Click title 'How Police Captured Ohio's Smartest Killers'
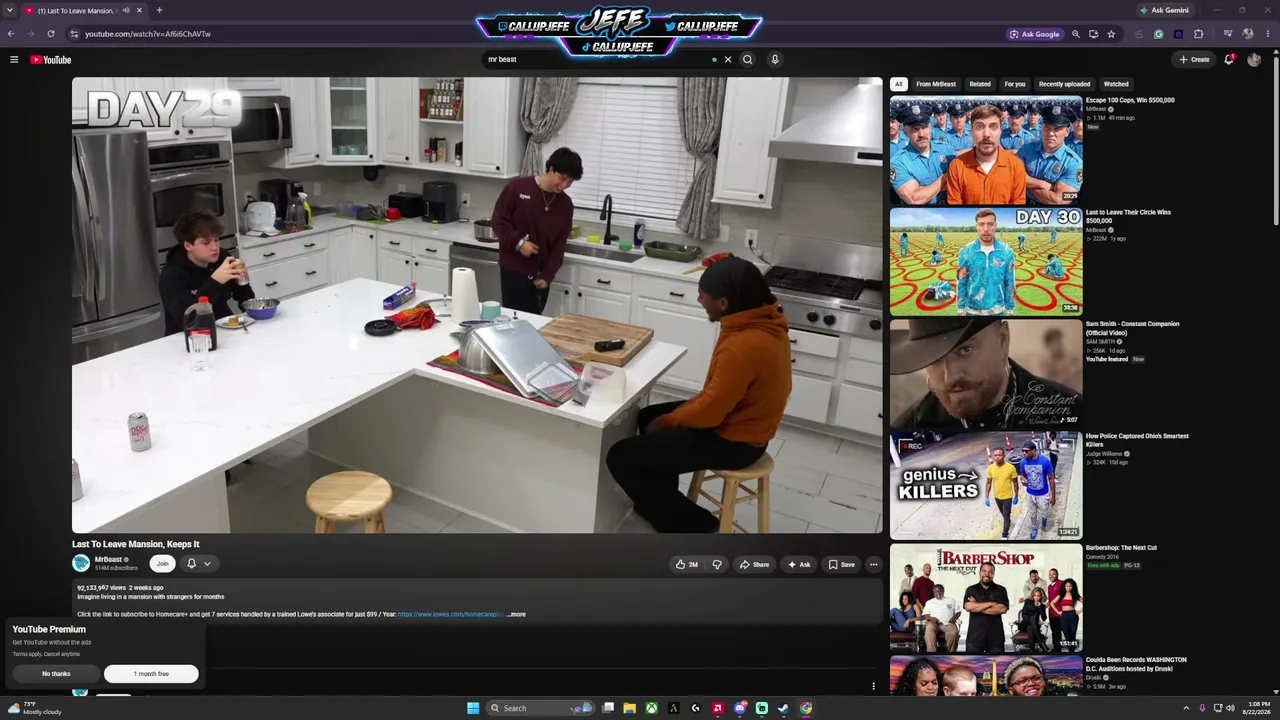 click(x=1137, y=440)
